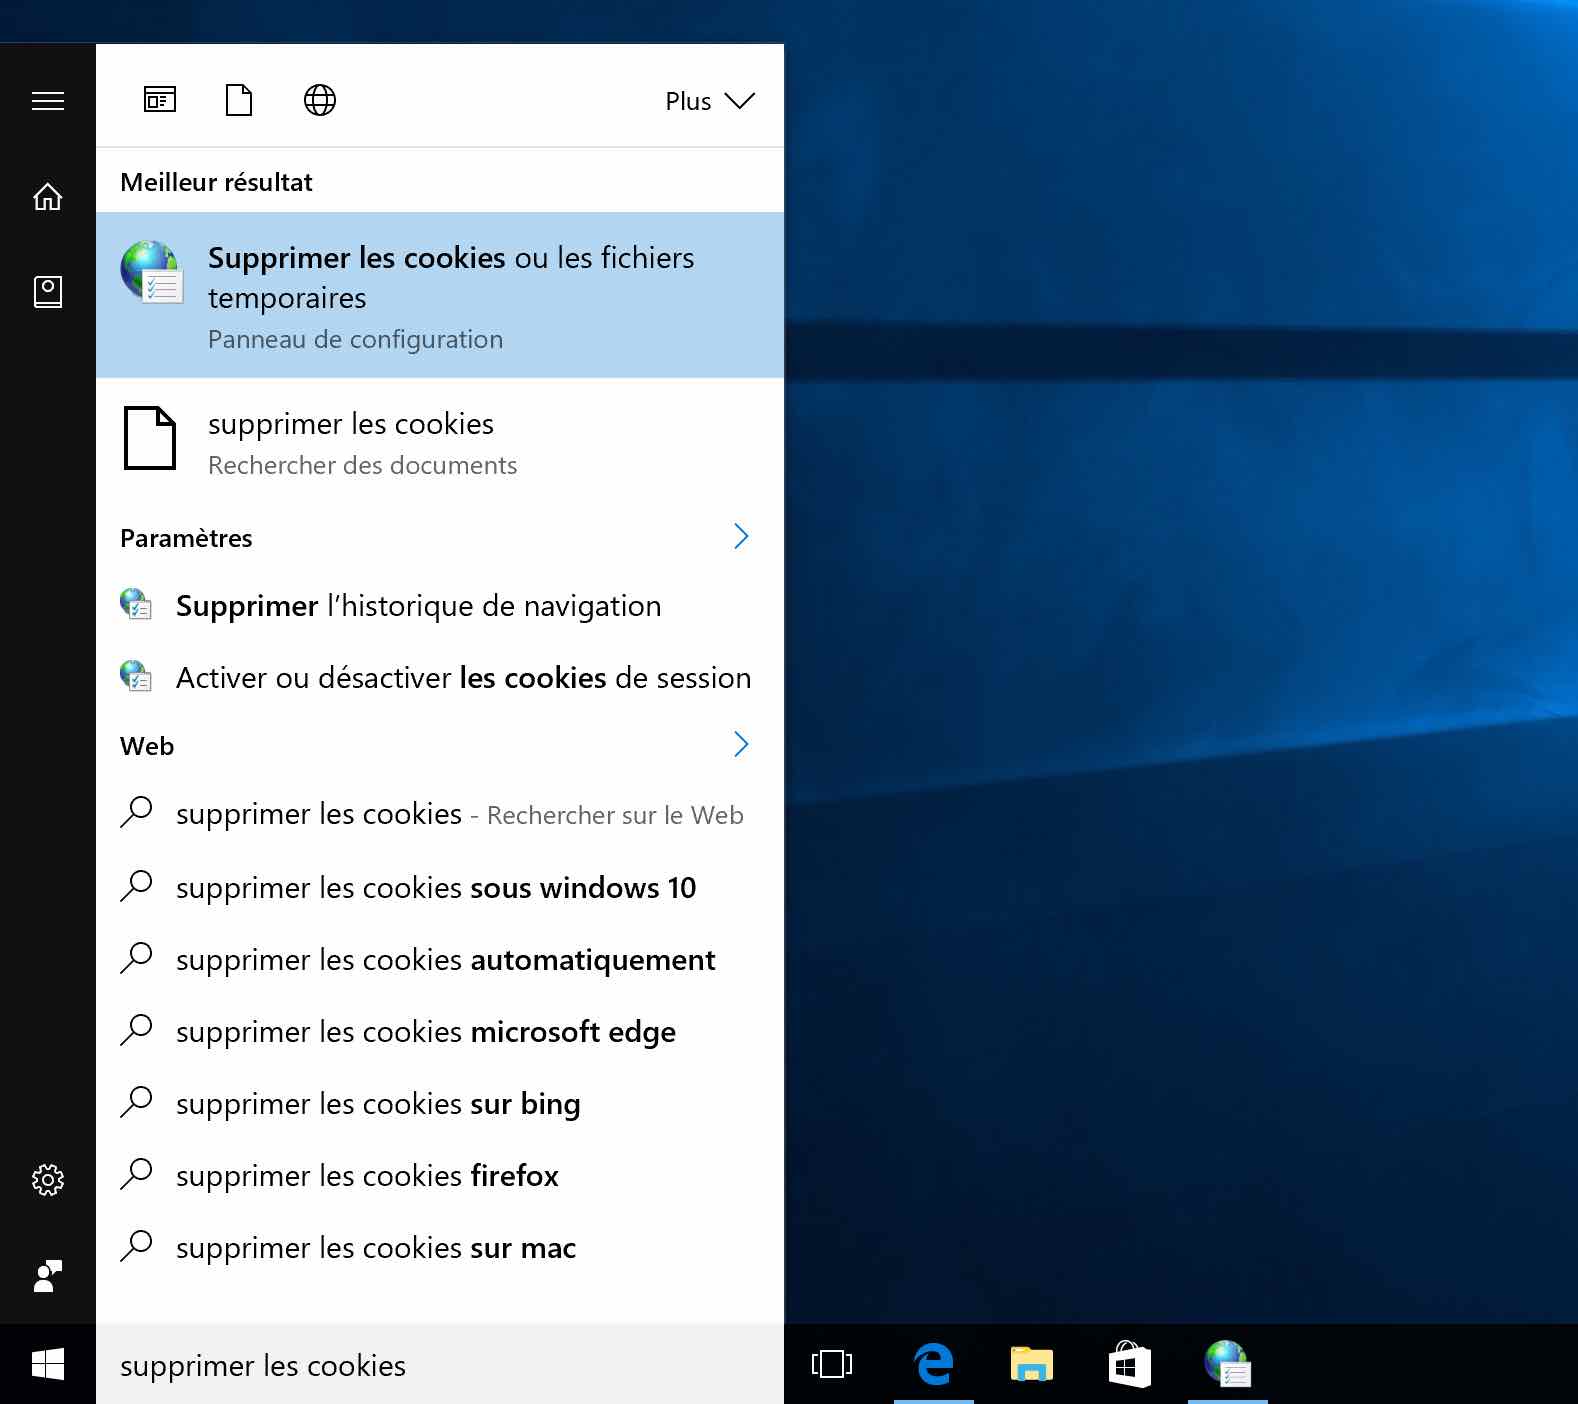Open Supprimer l'historique de navigation

point(440,606)
